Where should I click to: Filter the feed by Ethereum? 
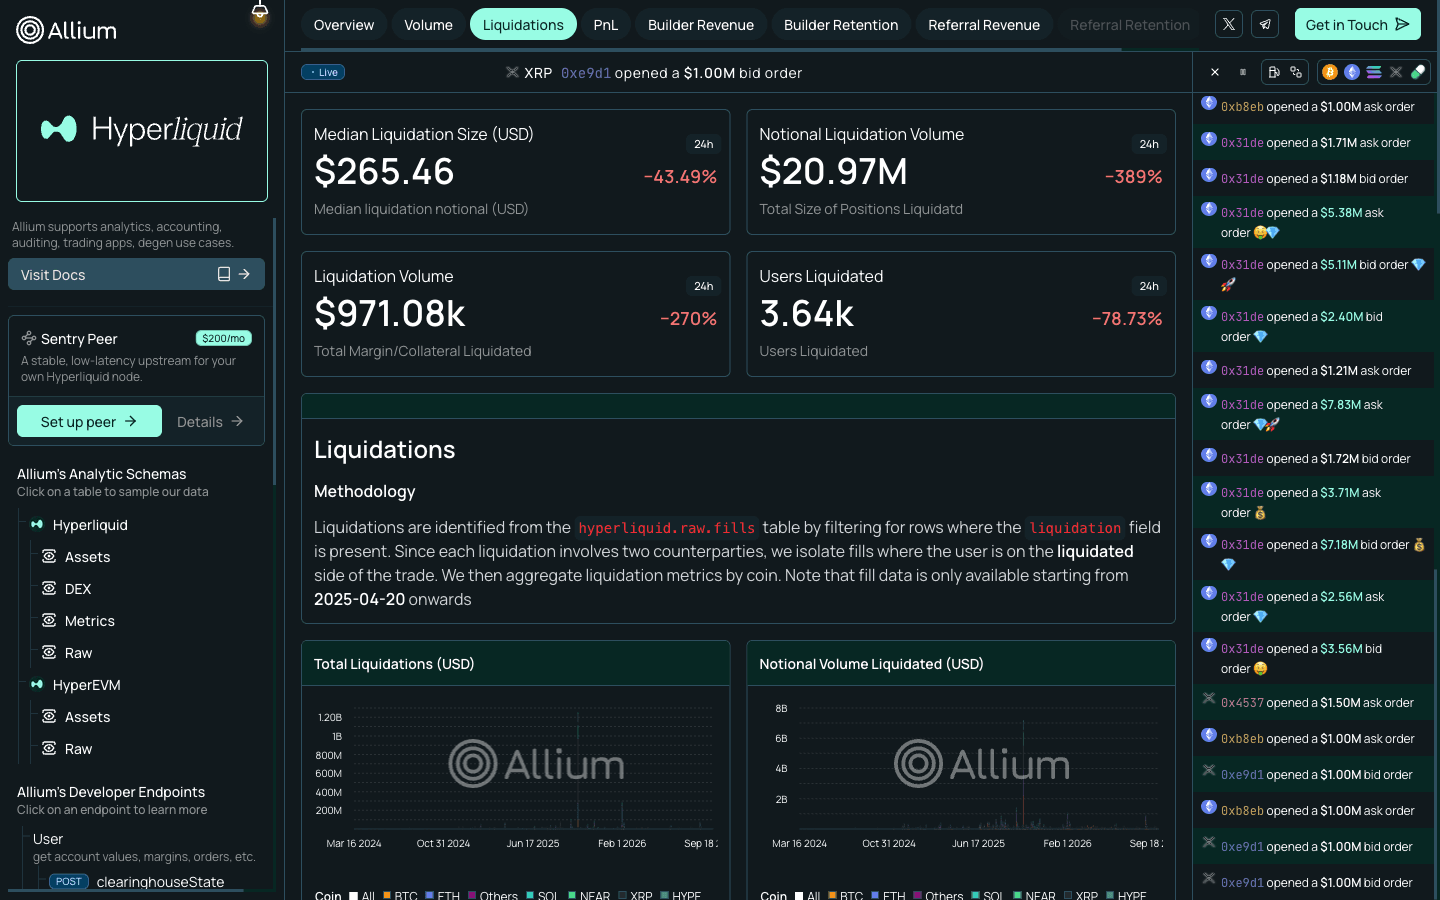[x=1352, y=72]
